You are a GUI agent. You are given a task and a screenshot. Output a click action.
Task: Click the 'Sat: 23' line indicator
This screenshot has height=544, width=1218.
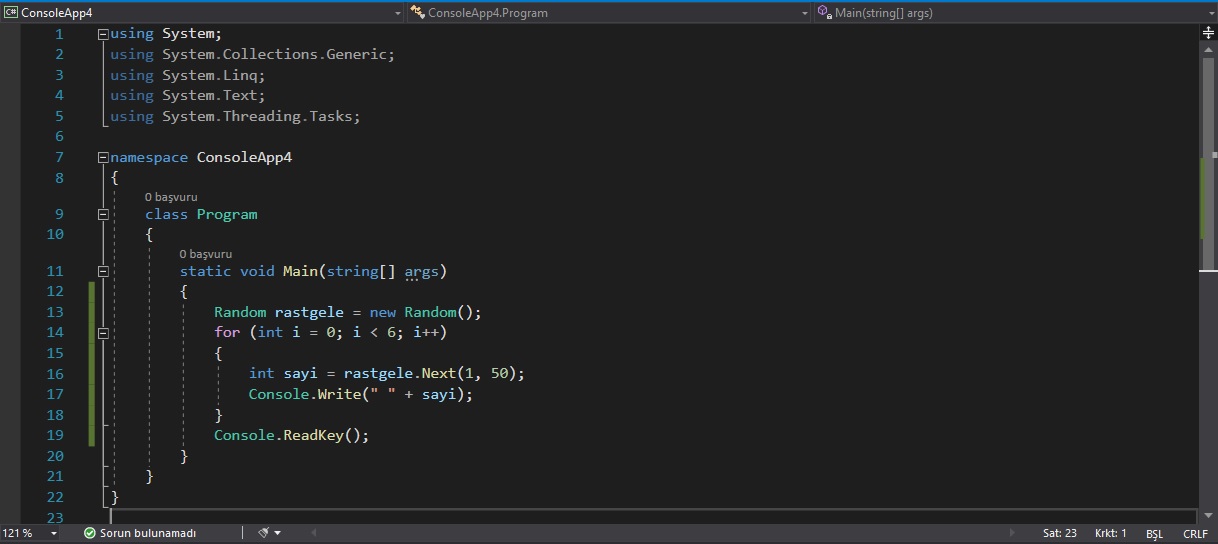point(1059,533)
